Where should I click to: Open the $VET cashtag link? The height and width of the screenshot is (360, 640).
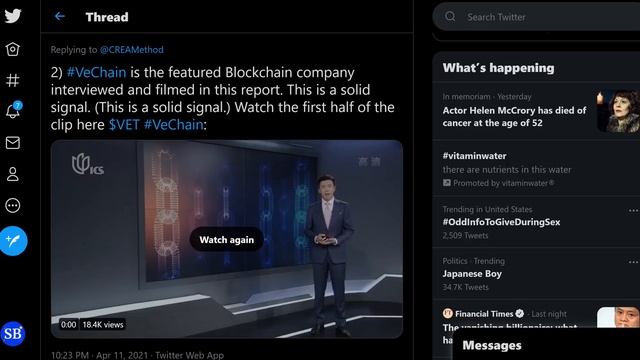(x=124, y=124)
